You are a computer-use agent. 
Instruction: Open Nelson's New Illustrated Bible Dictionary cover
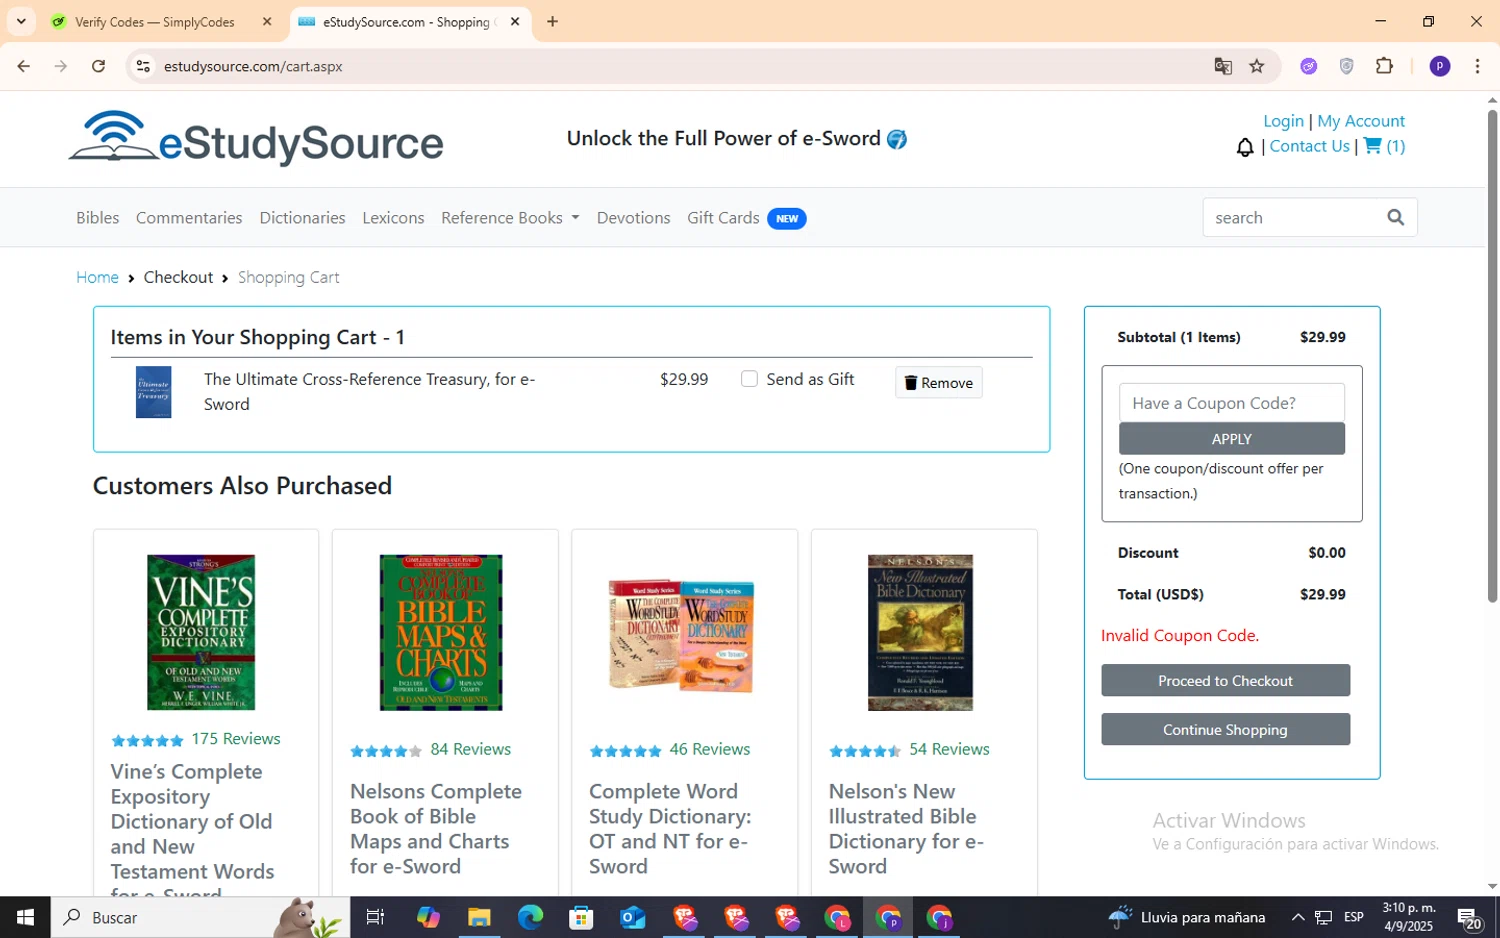[920, 632]
